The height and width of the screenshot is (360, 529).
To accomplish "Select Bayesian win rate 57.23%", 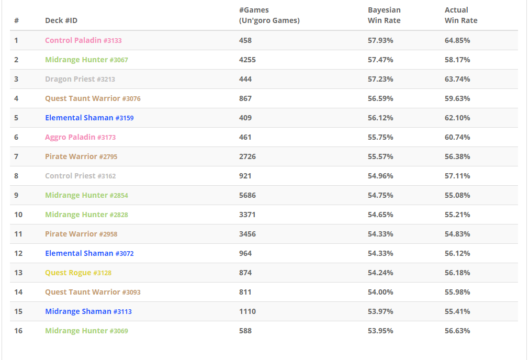I will click(380, 79).
